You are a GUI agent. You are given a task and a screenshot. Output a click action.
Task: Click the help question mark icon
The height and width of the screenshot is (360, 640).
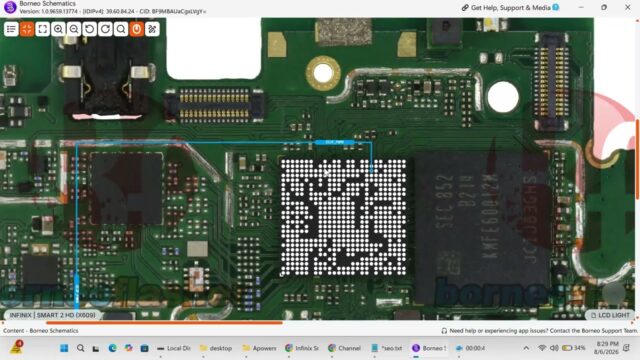556,7
